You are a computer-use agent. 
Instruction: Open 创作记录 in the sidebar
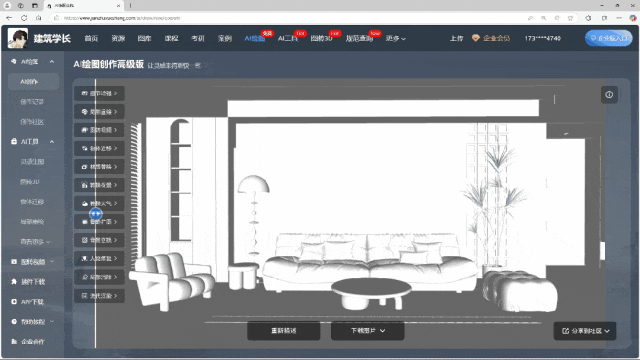pyautogui.click(x=32, y=102)
